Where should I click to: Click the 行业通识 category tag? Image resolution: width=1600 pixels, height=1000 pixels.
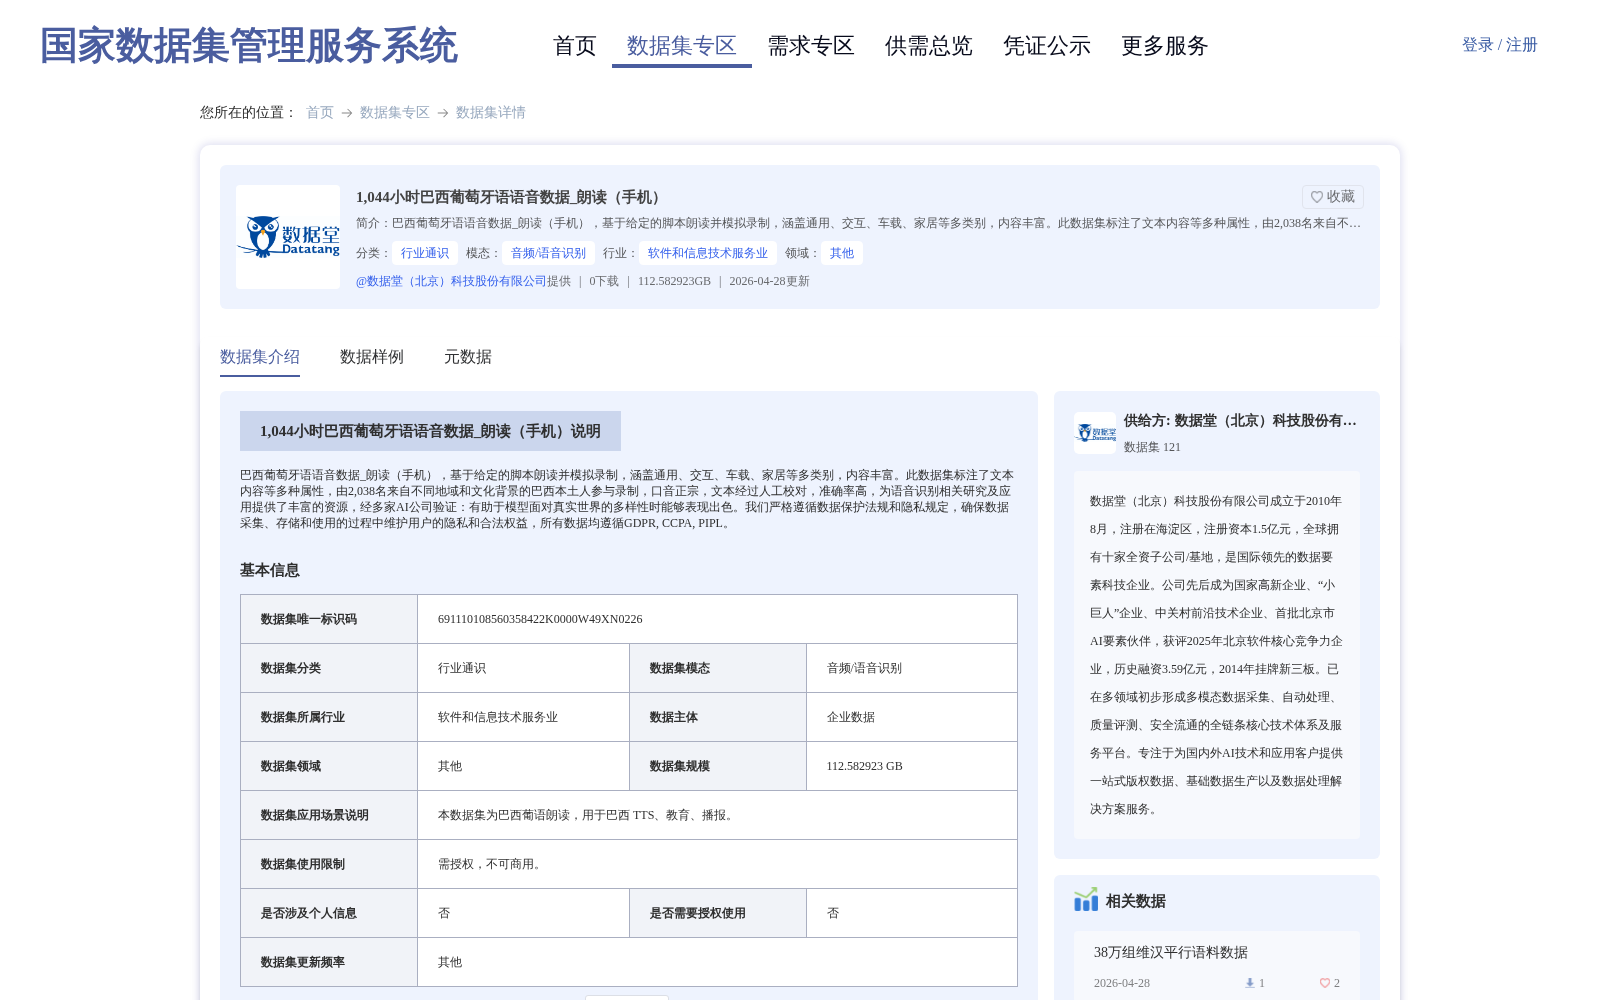[x=425, y=253]
